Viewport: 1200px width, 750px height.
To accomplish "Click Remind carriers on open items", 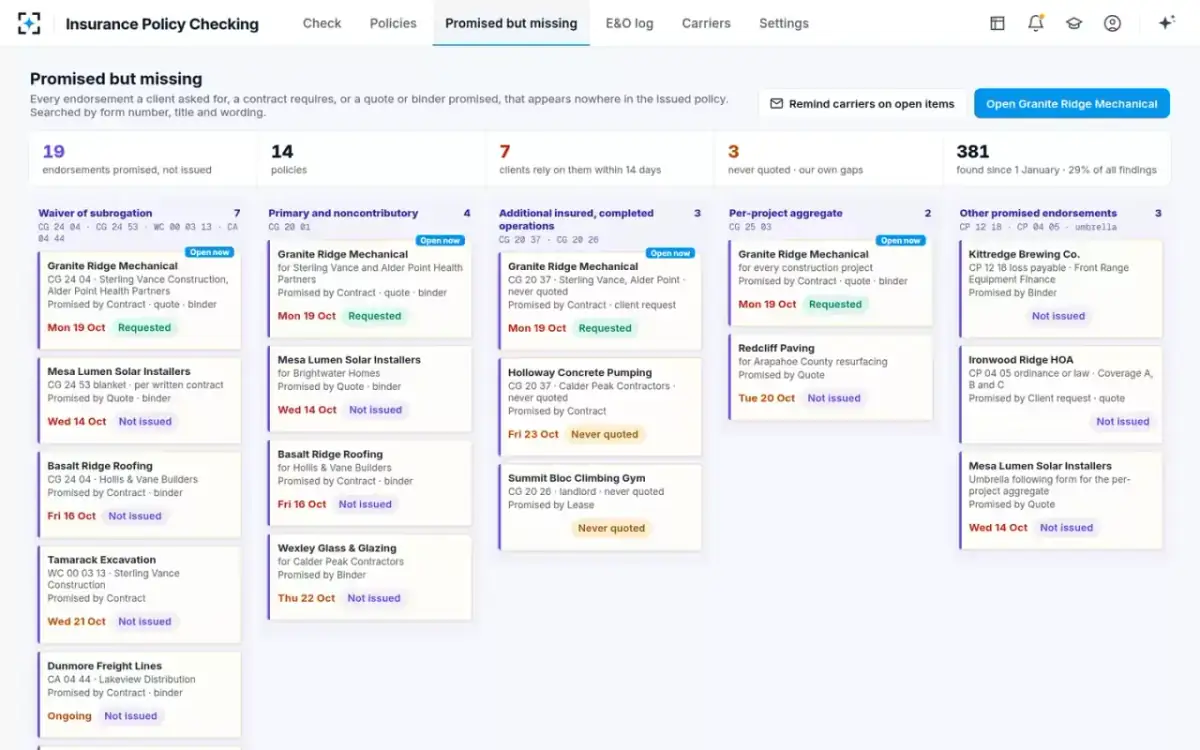I will (x=862, y=104).
